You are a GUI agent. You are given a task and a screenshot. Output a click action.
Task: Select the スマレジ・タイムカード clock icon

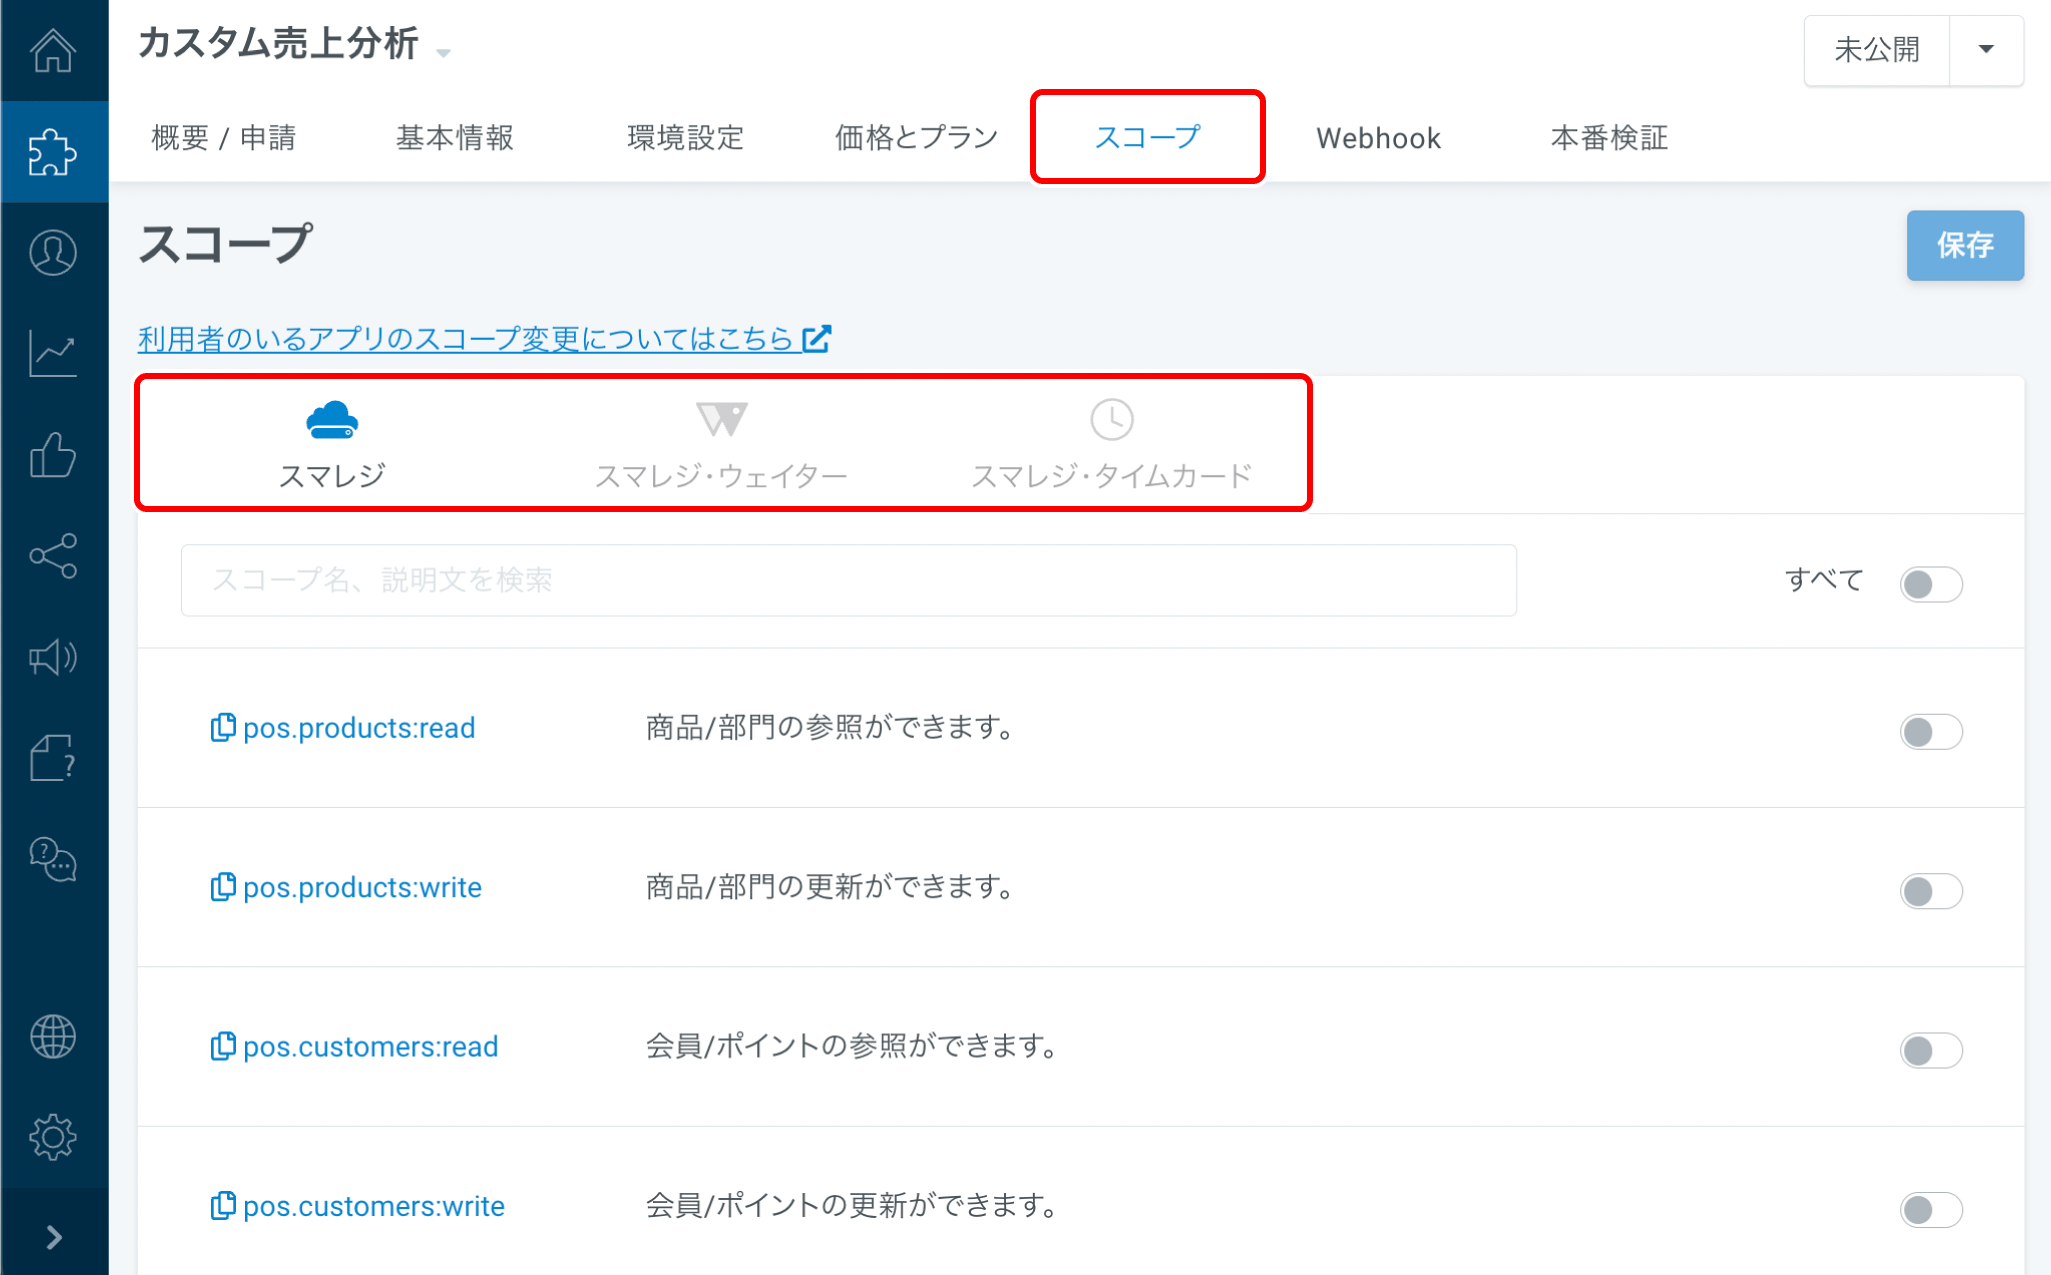point(1111,420)
